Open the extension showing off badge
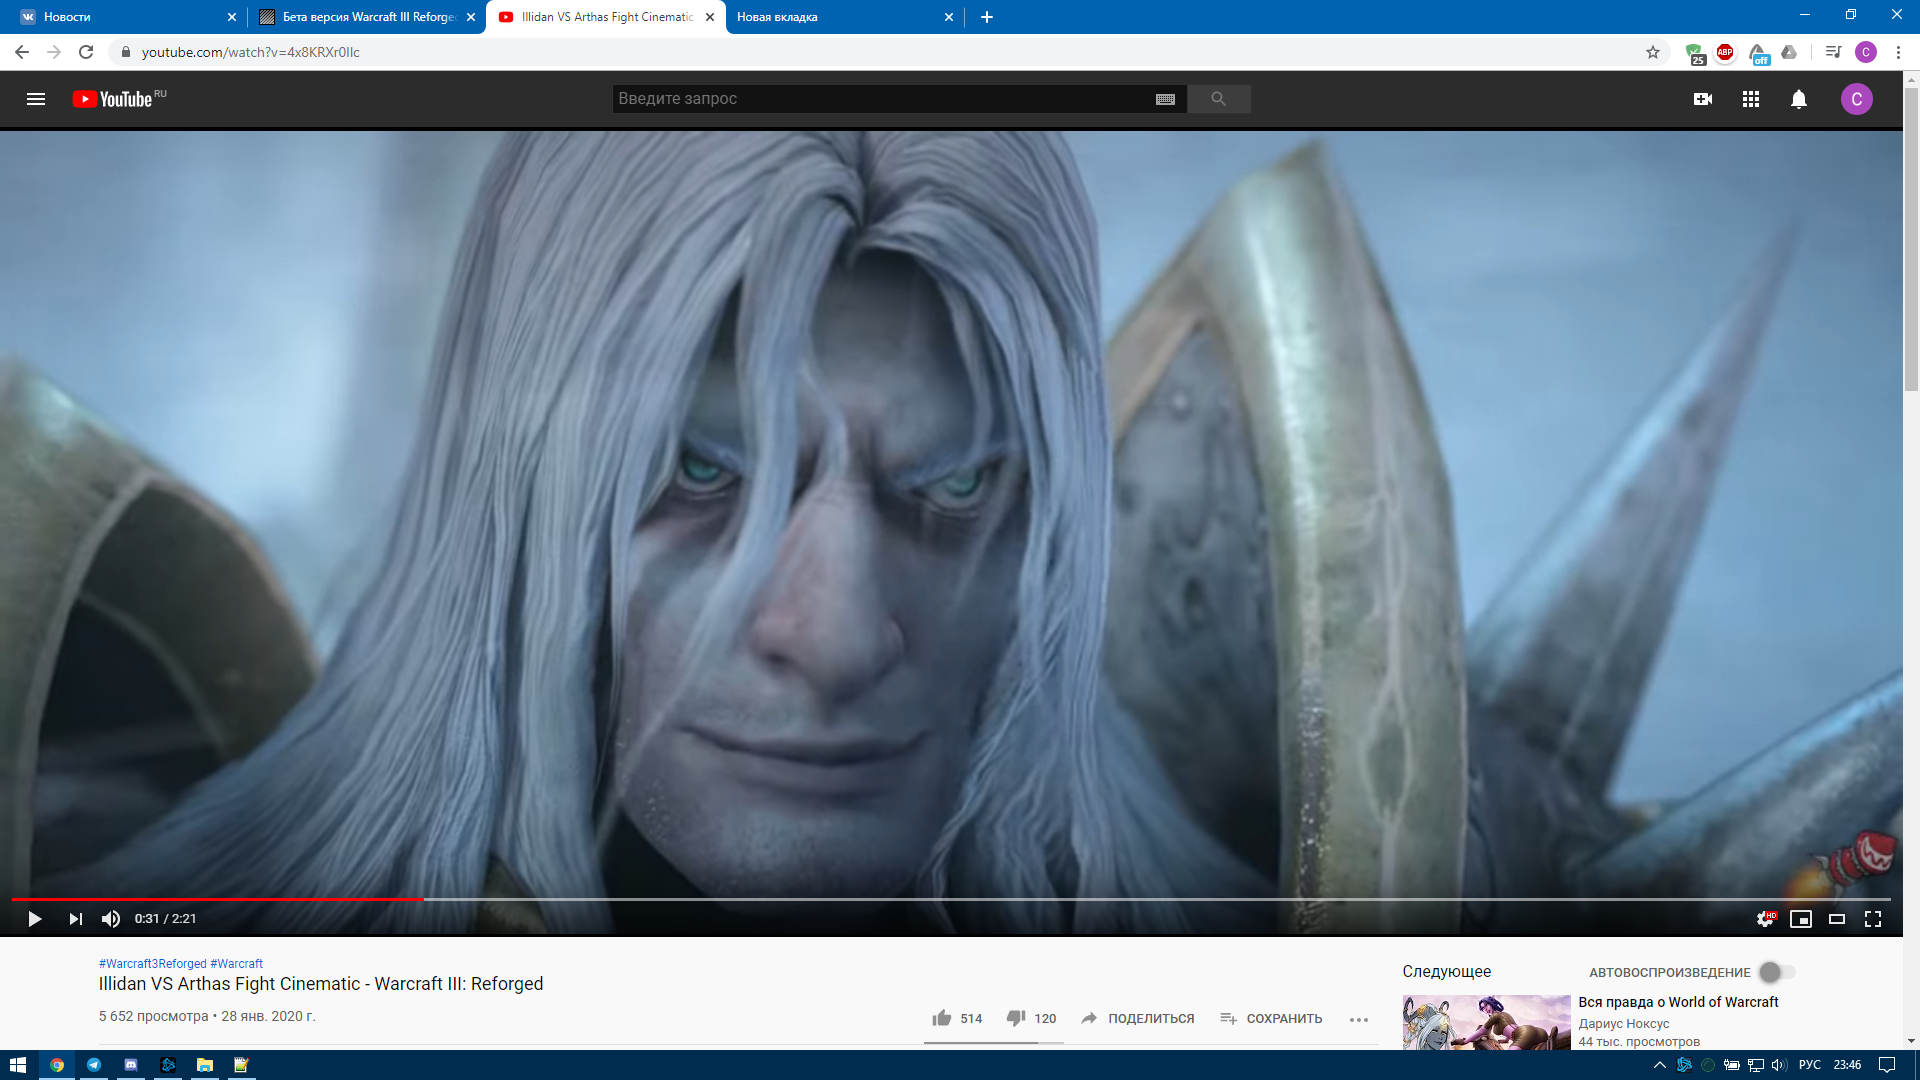Viewport: 1920px width, 1080px height. 1758,53
